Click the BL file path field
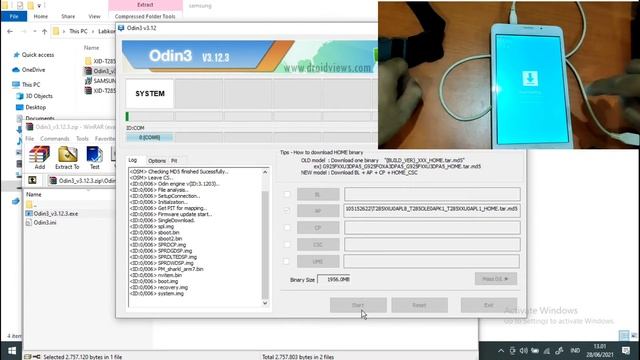Screen dimensions: 640x360 (432, 194)
